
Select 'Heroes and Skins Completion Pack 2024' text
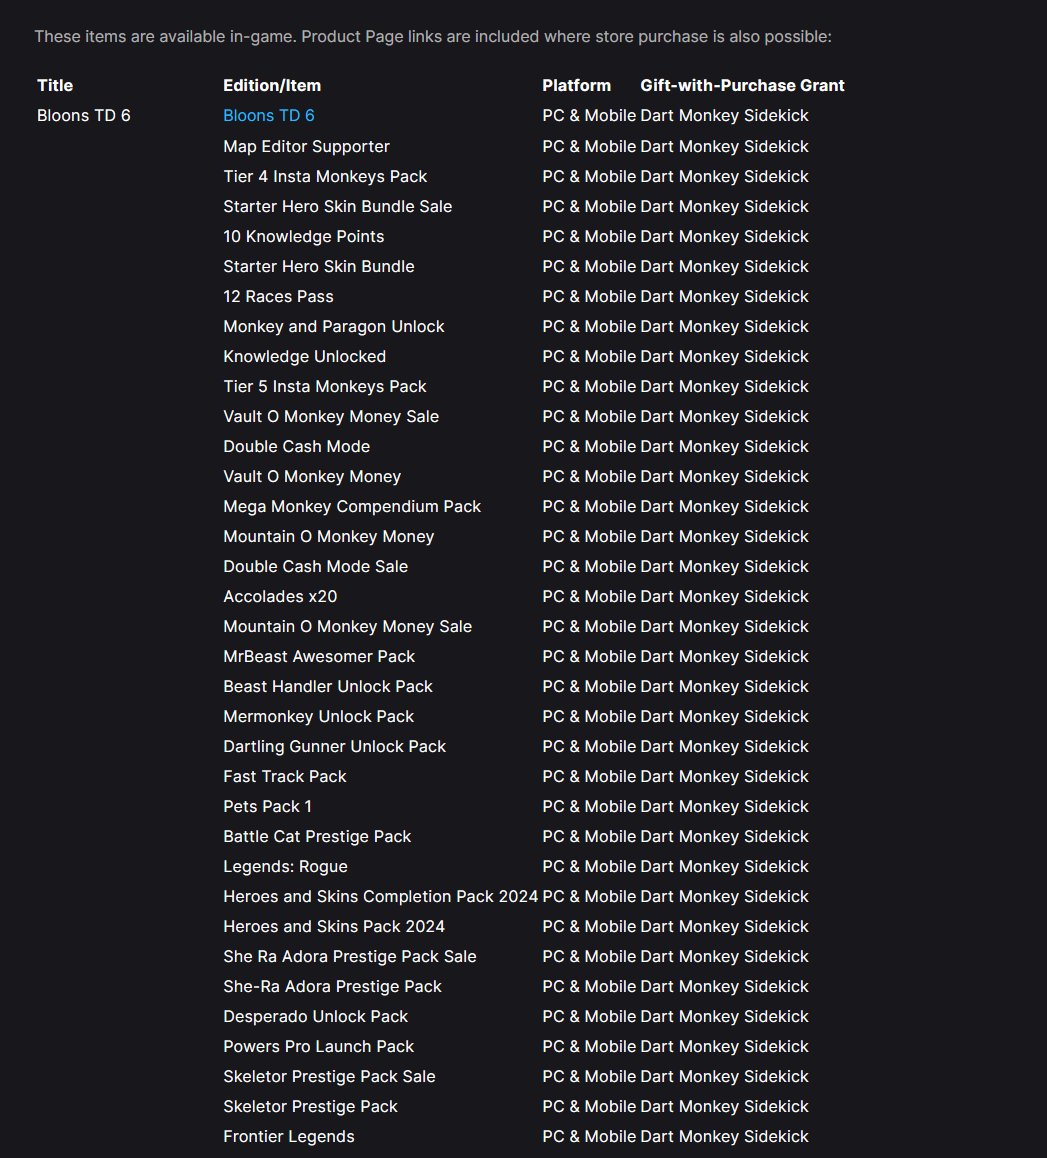coord(380,897)
